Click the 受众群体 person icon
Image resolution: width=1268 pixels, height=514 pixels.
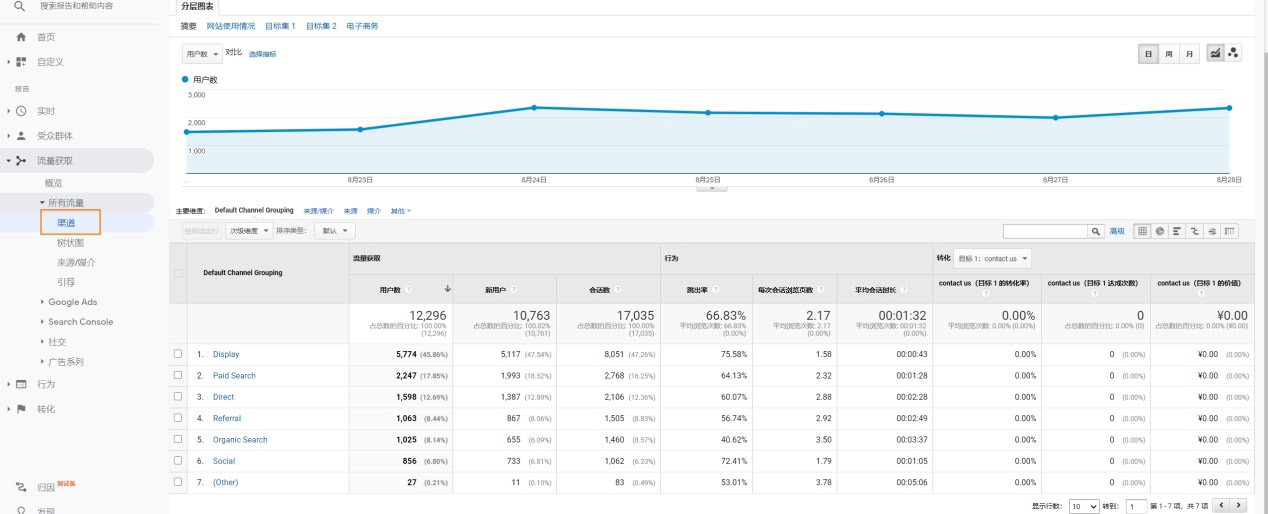tap(21, 135)
